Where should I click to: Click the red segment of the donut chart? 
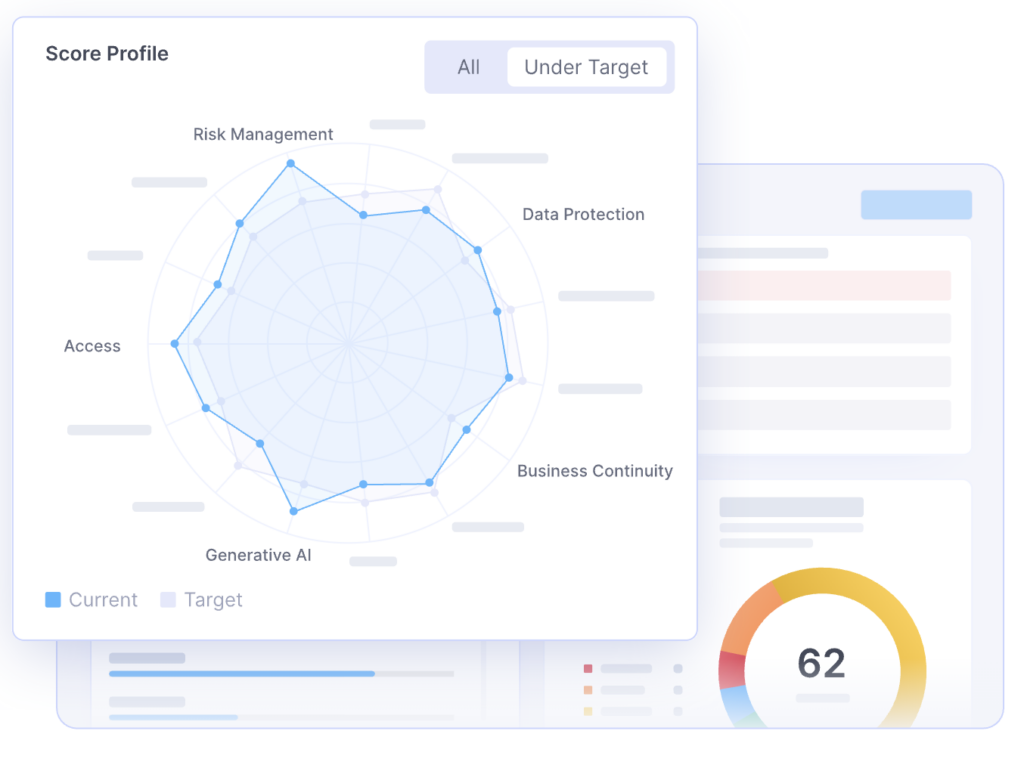(x=731, y=668)
